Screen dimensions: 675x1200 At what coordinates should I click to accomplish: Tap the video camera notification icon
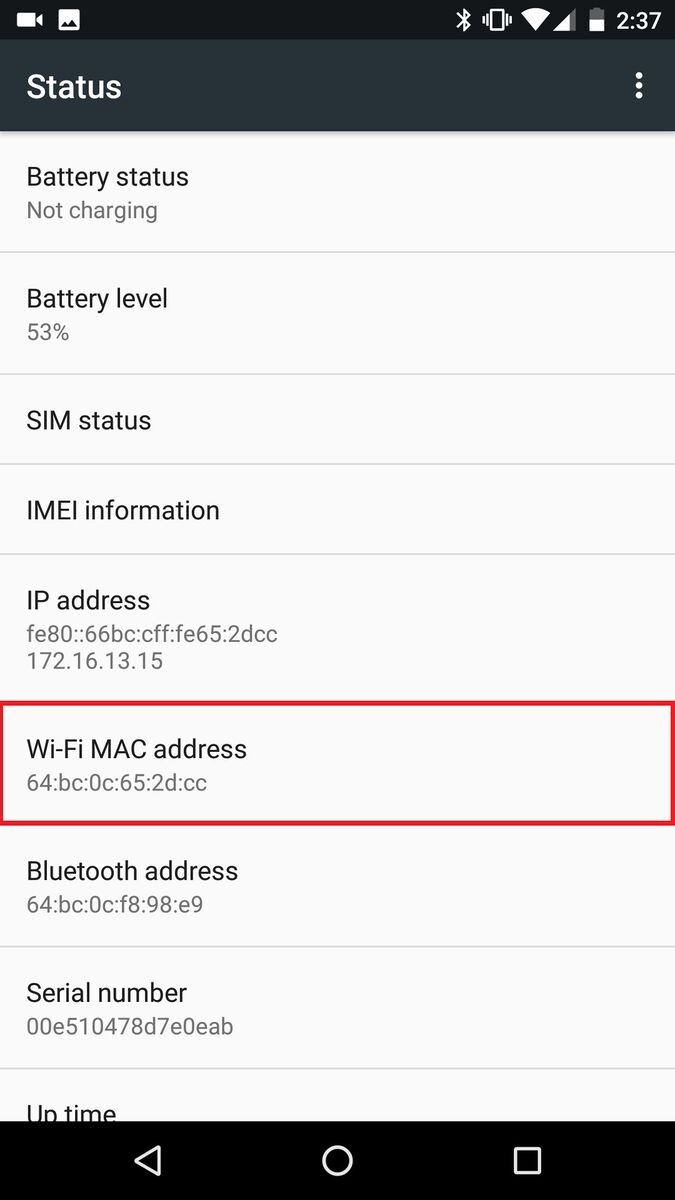[x=30, y=19]
